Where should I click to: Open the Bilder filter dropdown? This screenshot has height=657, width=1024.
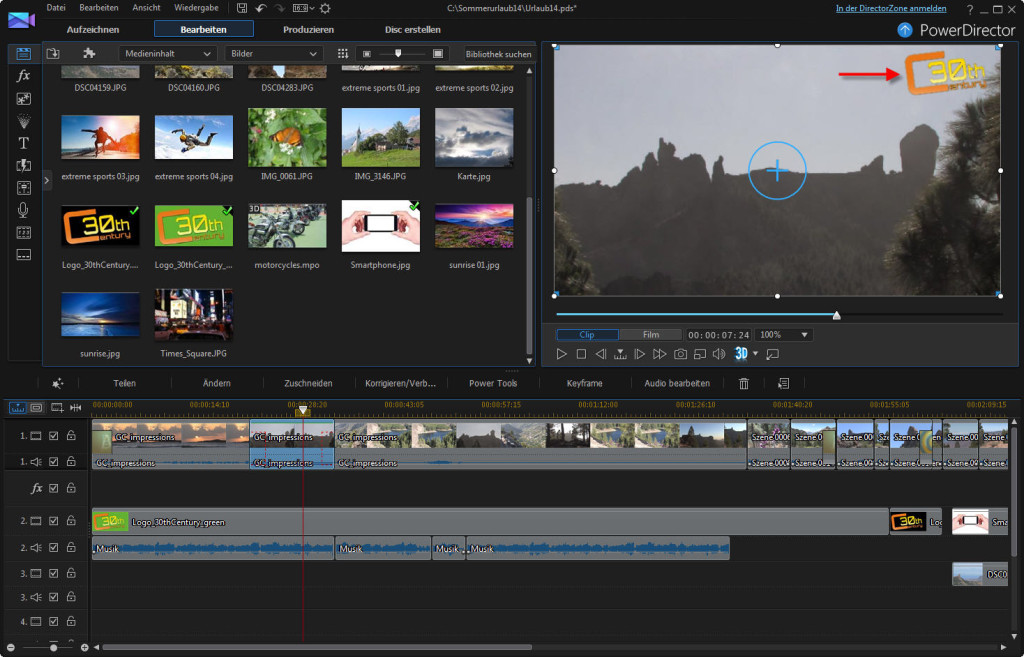[272, 53]
